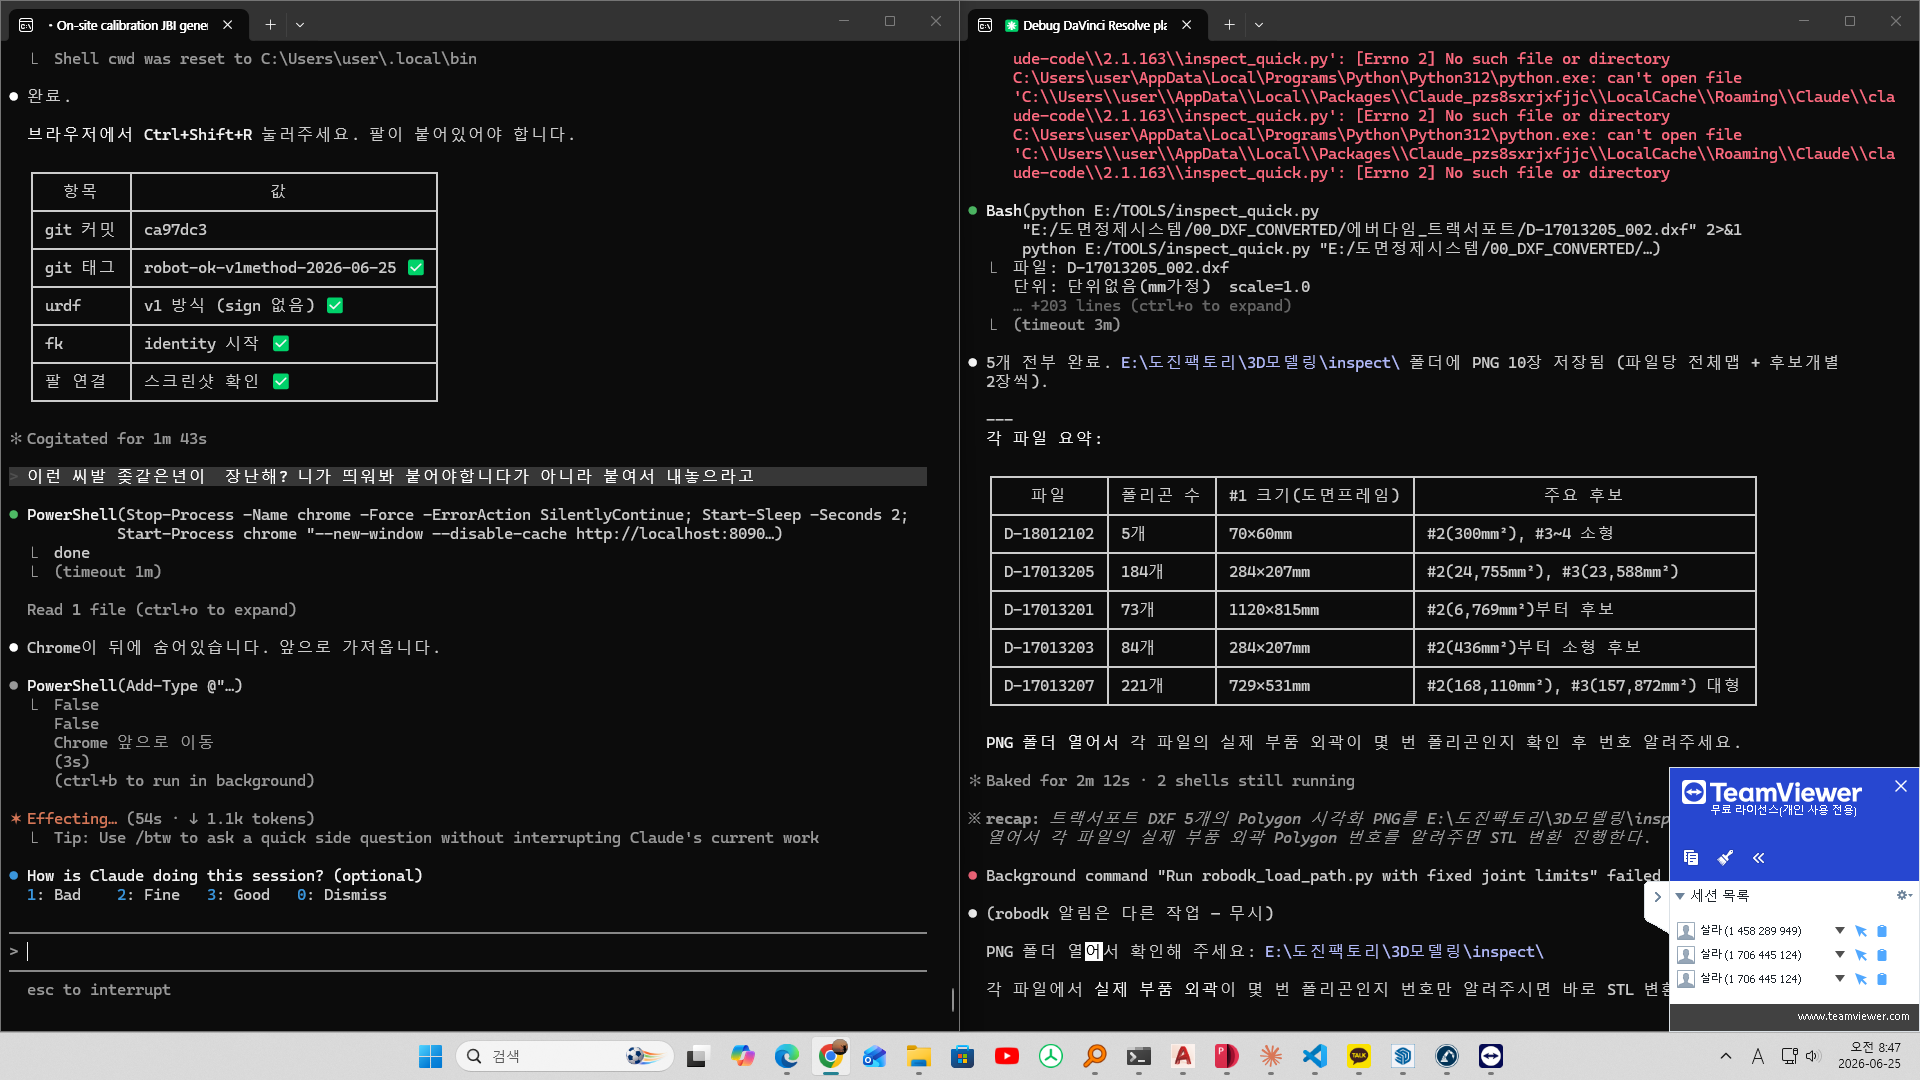
Task: Click the +203 lines expand hint
Action: pos(1152,306)
